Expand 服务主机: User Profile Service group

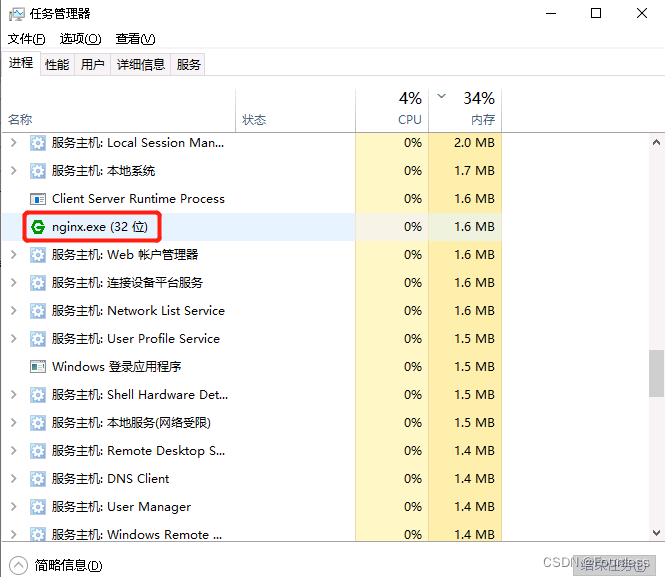click(x=14, y=338)
